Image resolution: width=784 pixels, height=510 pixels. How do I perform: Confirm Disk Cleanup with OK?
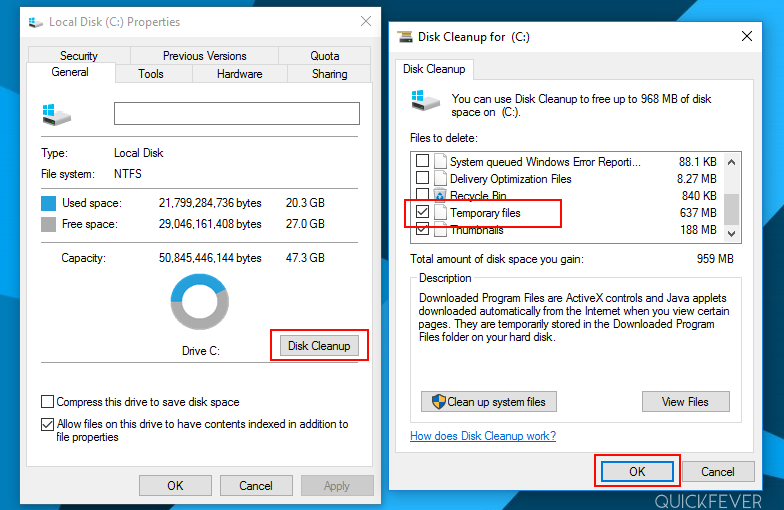[637, 472]
